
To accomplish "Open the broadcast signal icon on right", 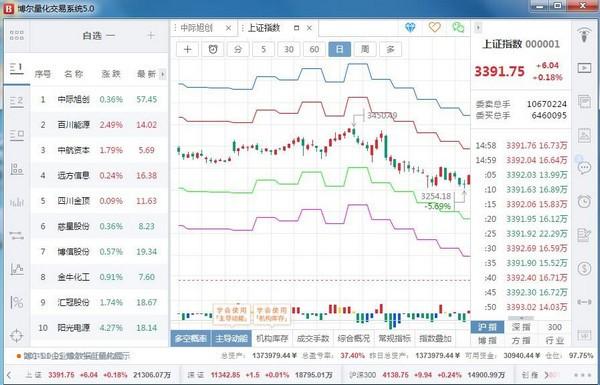I will tap(584, 35).
